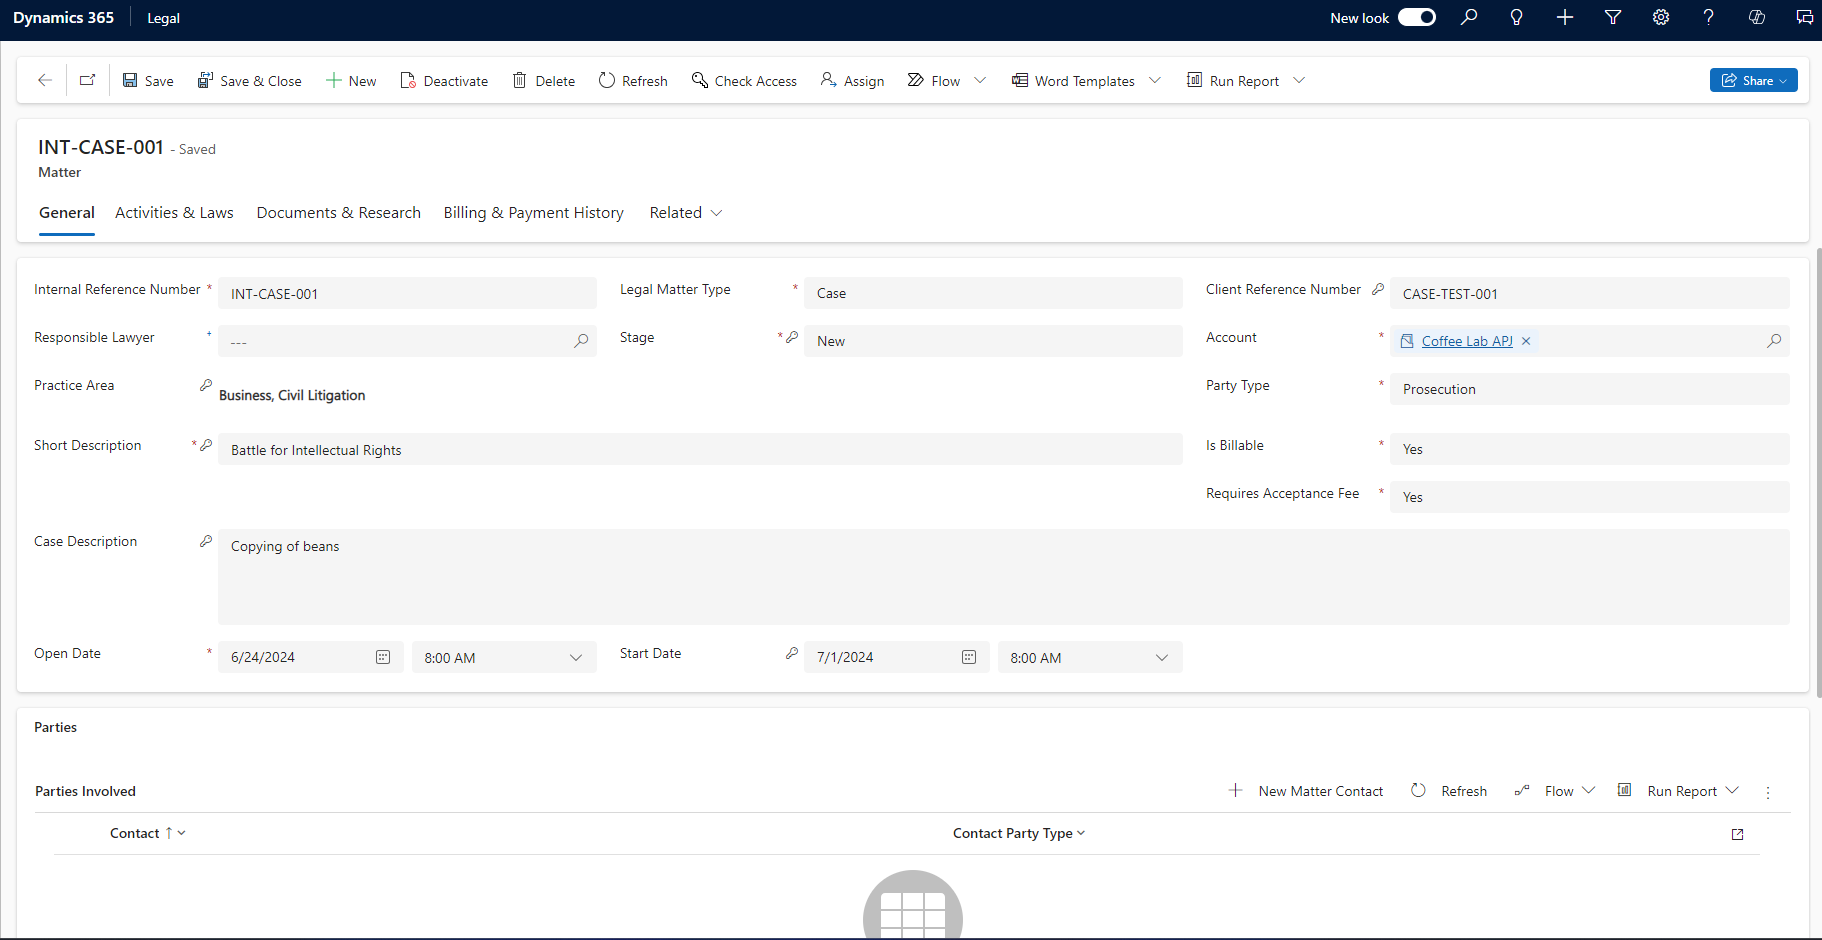This screenshot has width=1822, height=940.
Task: Expand the top Run Report chevron
Action: (x=1299, y=81)
